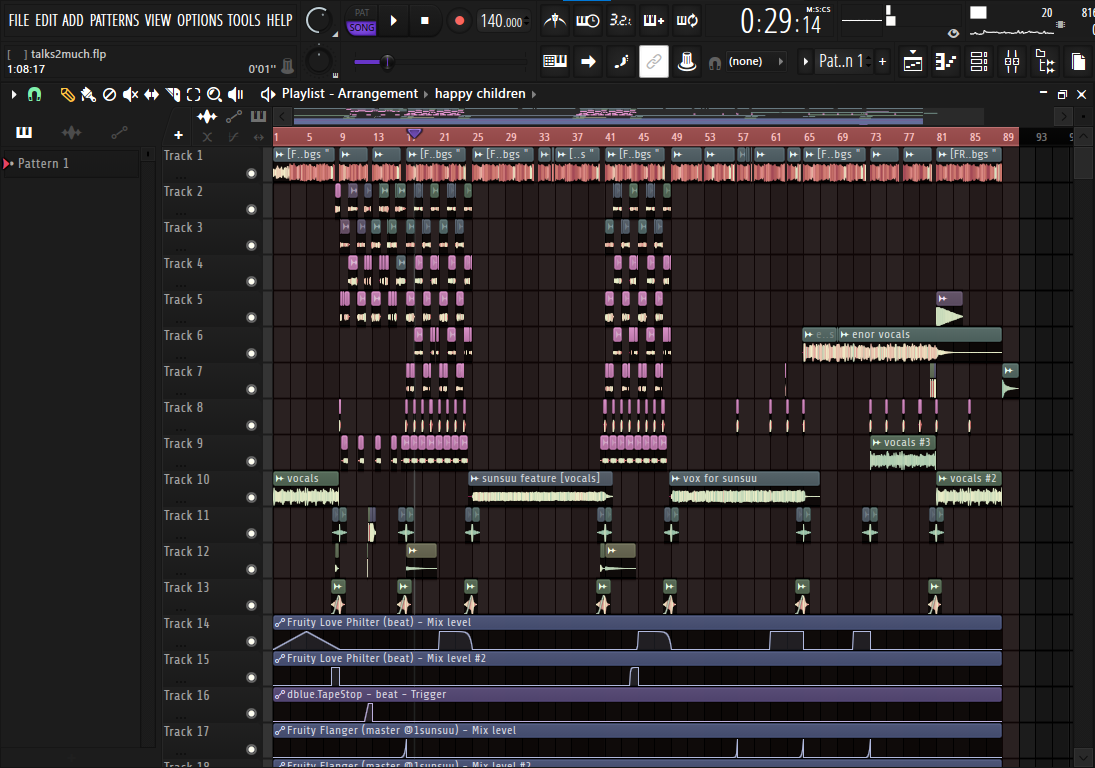The image size is (1095, 768).
Task: Open the project picker (pages) icon
Action: [x=1078, y=61]
